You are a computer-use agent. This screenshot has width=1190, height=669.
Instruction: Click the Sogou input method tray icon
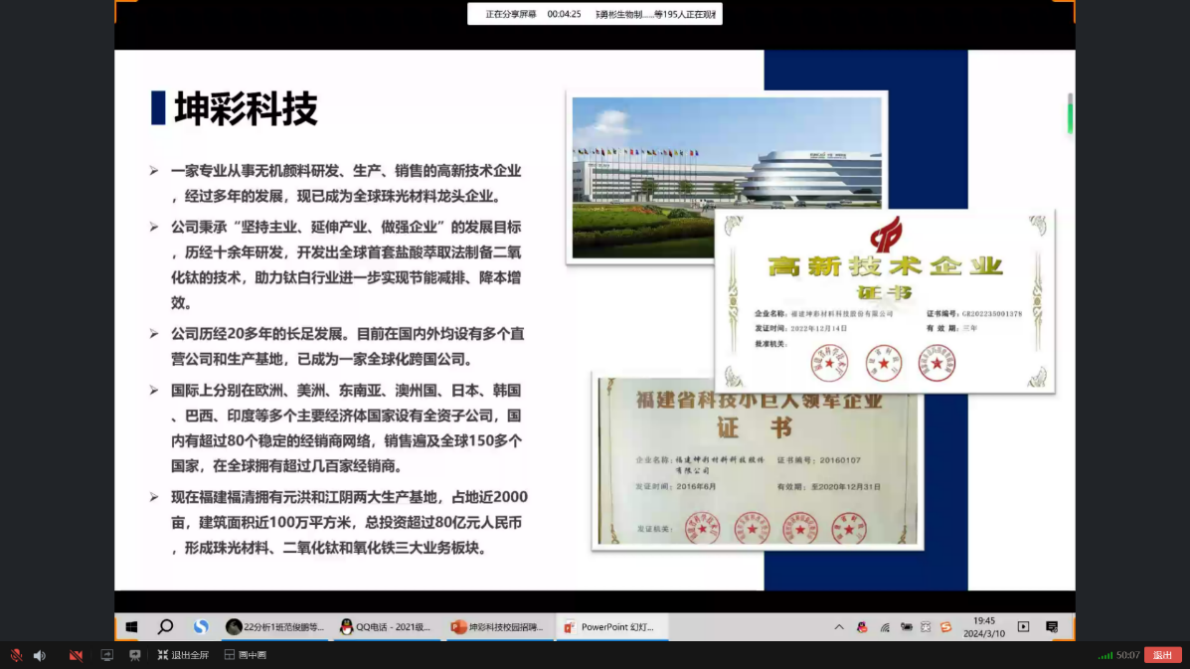(x=946, y=627)
